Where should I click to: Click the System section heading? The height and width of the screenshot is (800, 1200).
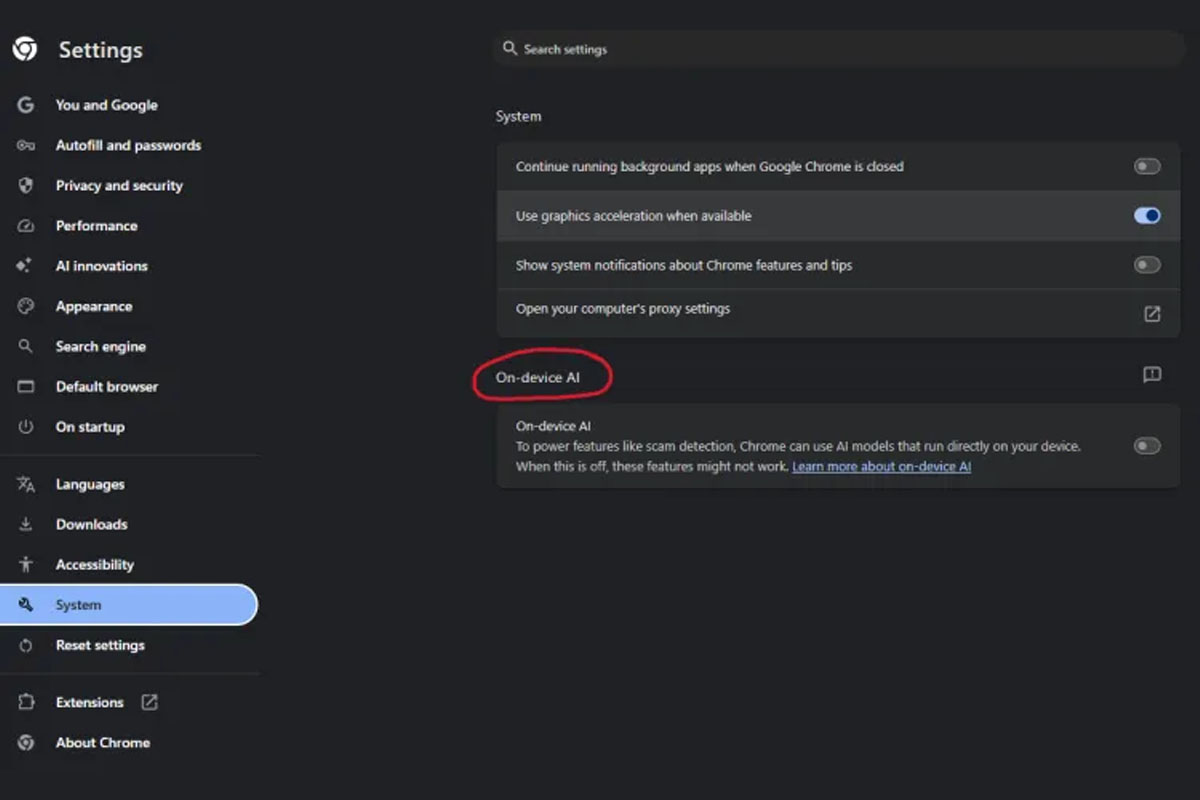(x=518, y=116)
